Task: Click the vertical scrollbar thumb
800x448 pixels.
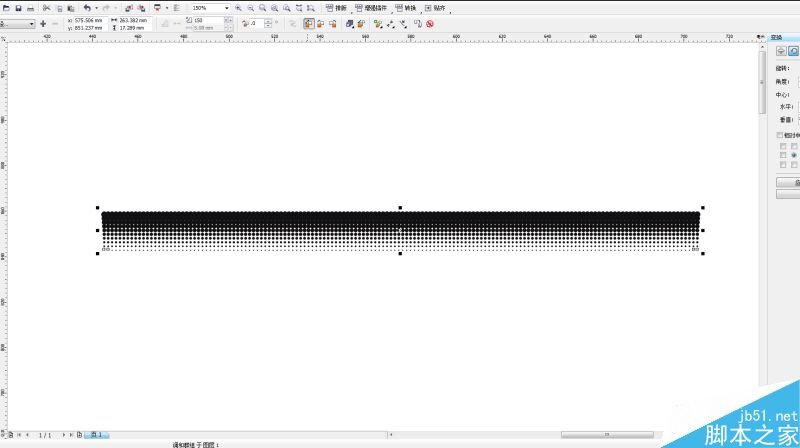Action: click(763, 82)
